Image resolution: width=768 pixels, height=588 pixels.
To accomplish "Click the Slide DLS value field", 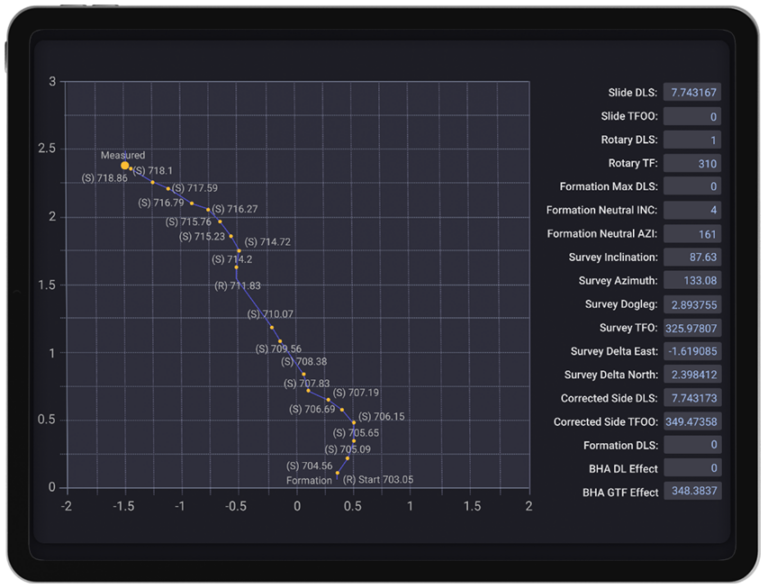I will pyautogui.click(x=692, y=92).
